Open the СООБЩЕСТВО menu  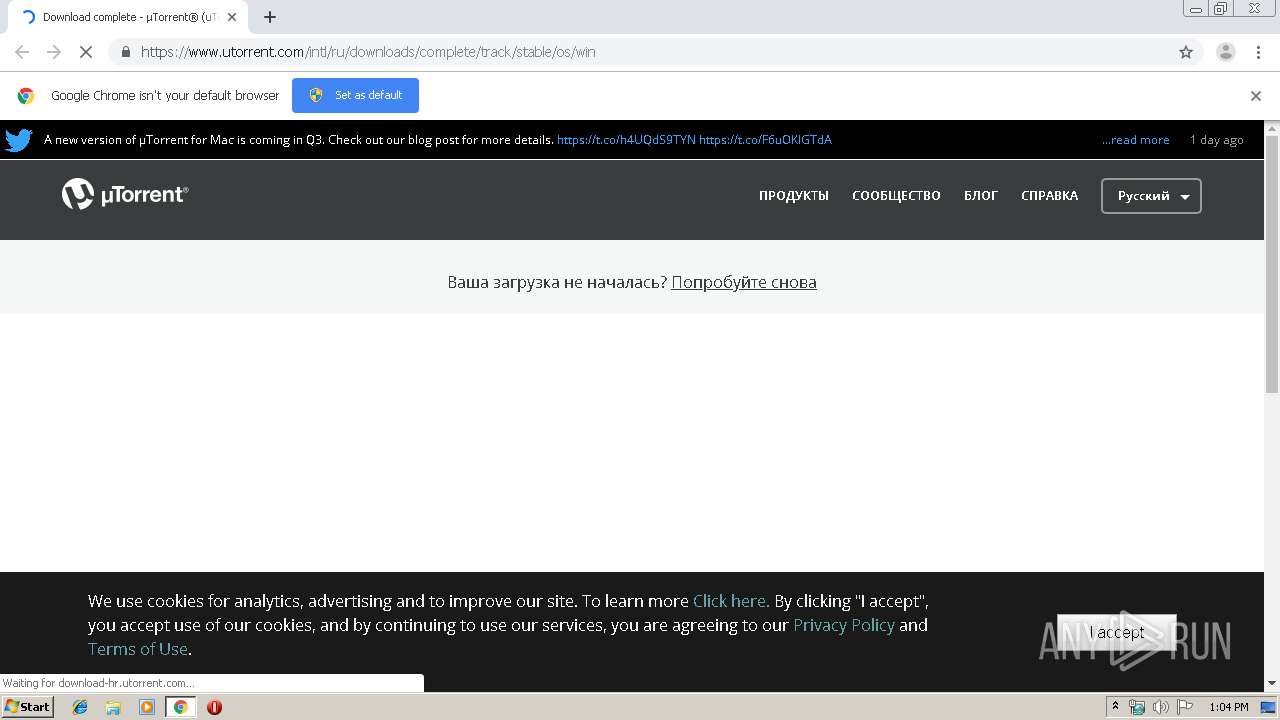coord(896,196)
